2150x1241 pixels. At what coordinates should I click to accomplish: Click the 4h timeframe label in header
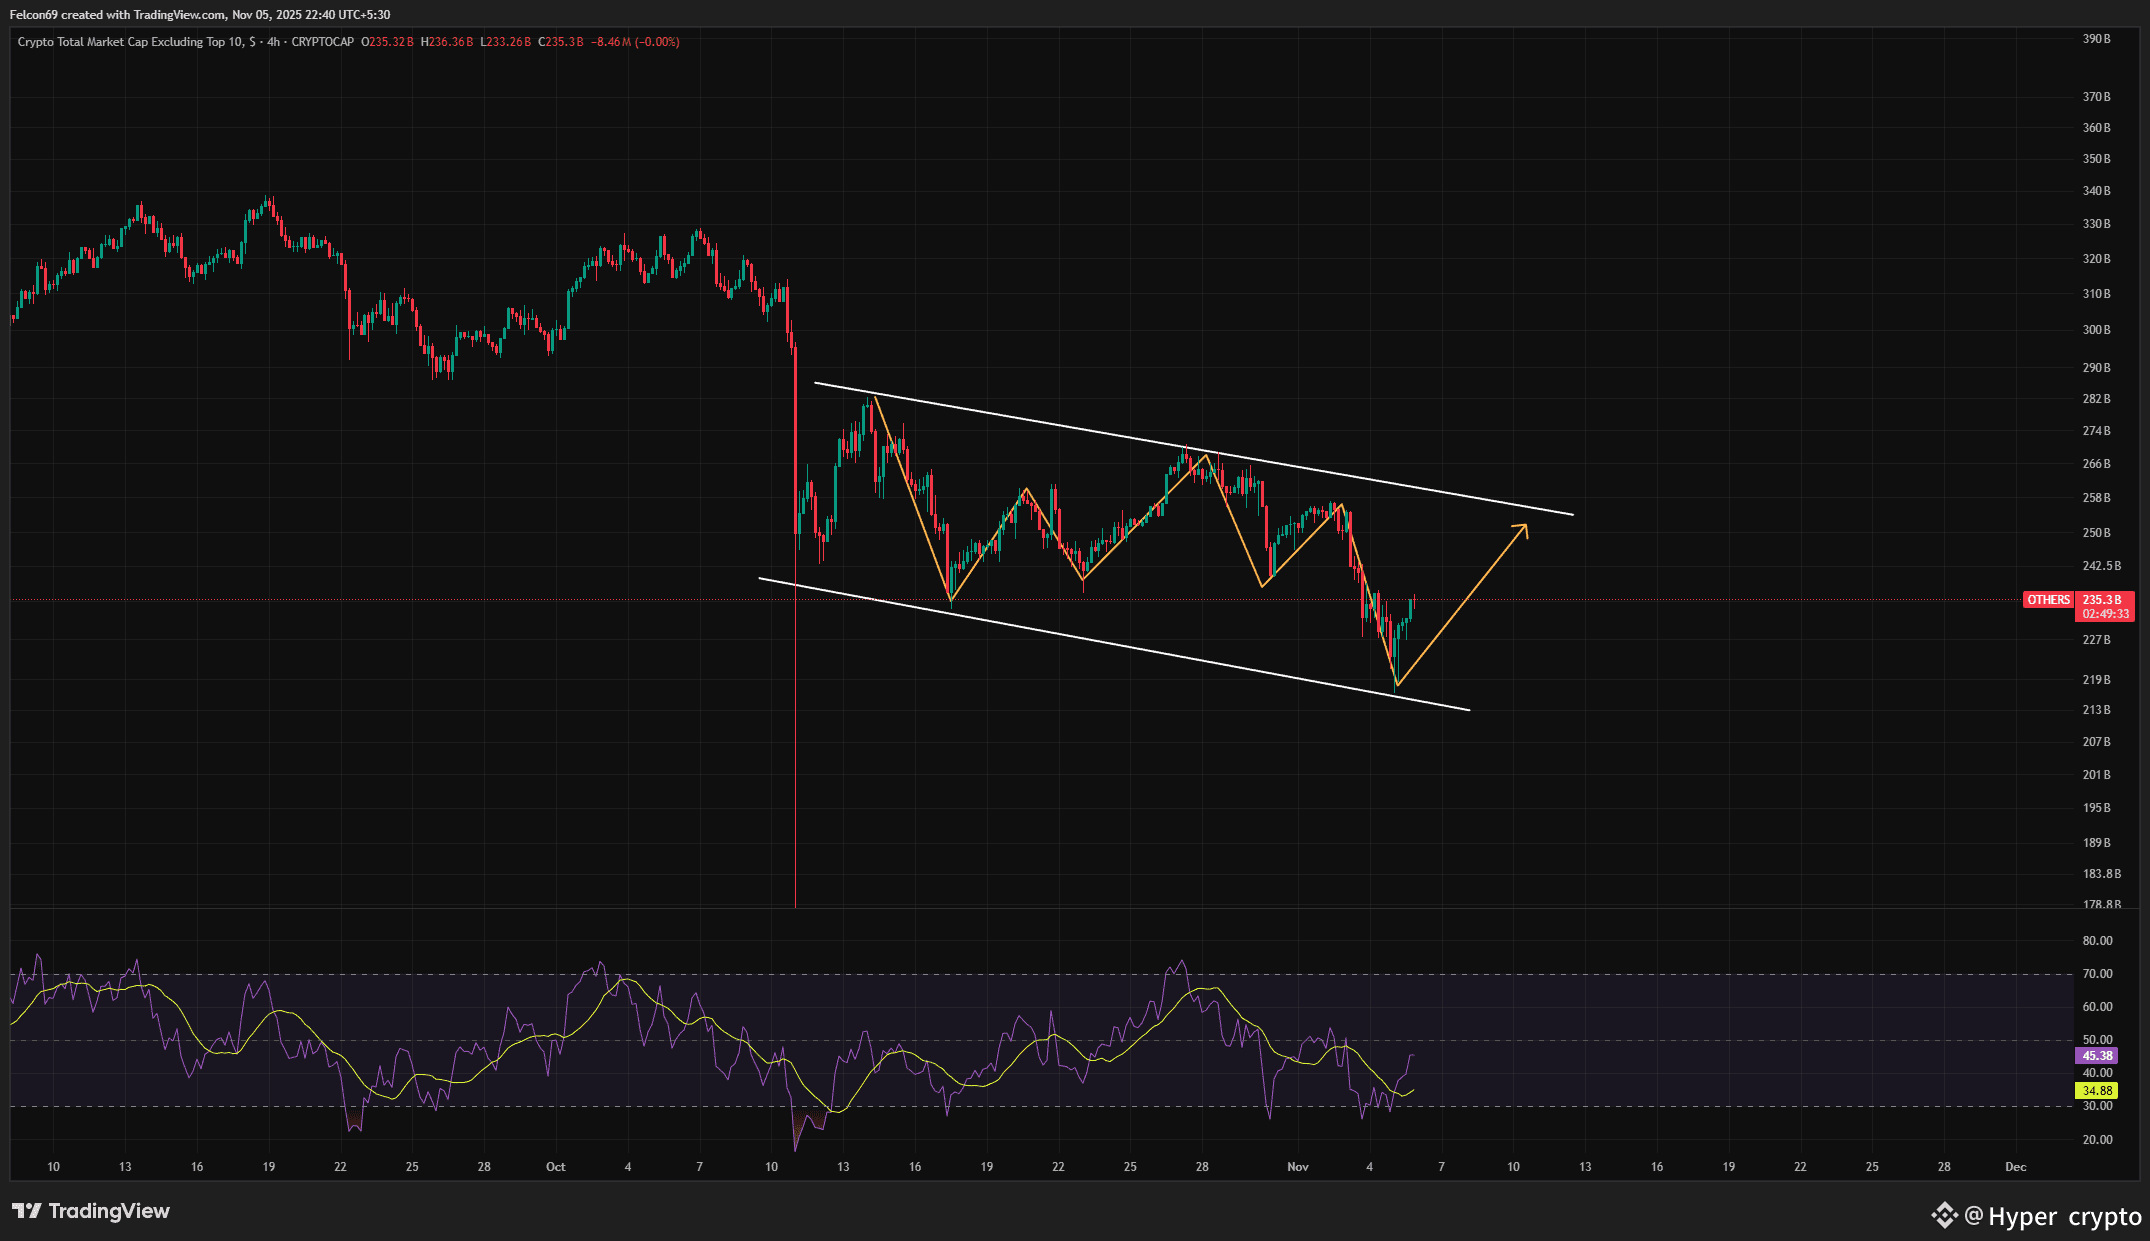273,42
